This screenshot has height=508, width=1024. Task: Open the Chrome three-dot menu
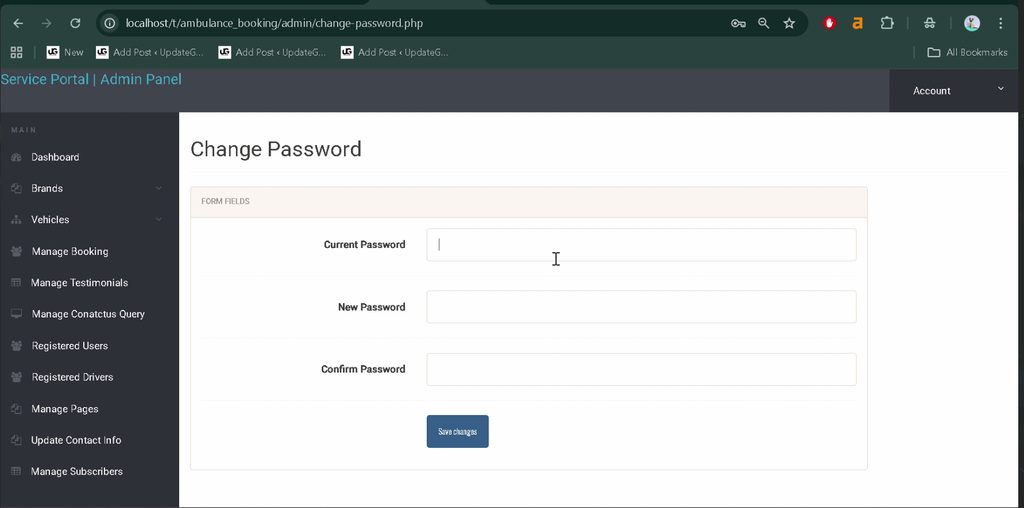pos(1000,24)
